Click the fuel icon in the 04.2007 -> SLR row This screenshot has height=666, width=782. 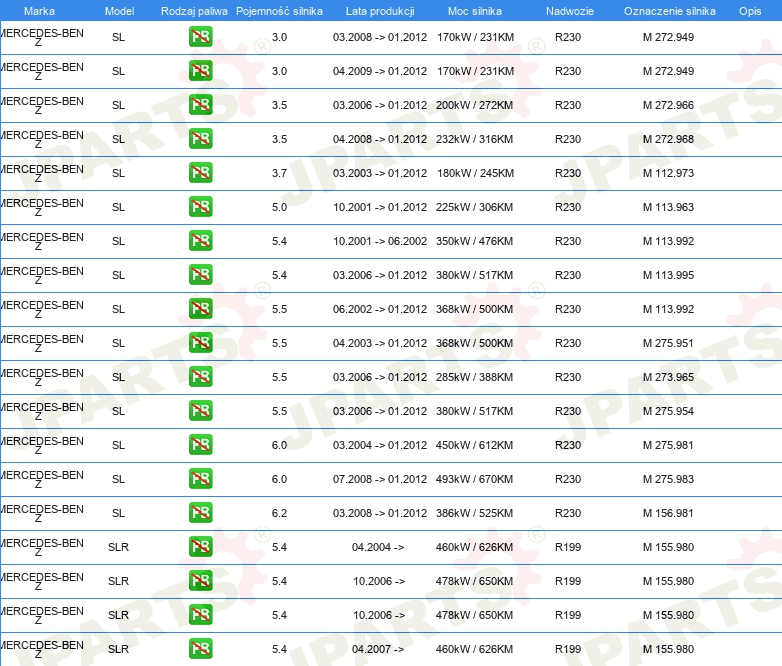click(200, 649)
